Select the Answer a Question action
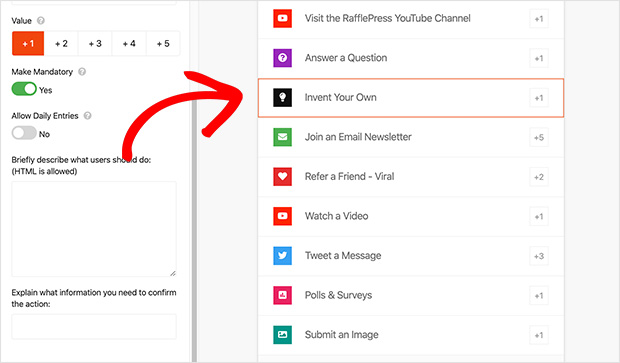620x363 pixels. (411, 58)
